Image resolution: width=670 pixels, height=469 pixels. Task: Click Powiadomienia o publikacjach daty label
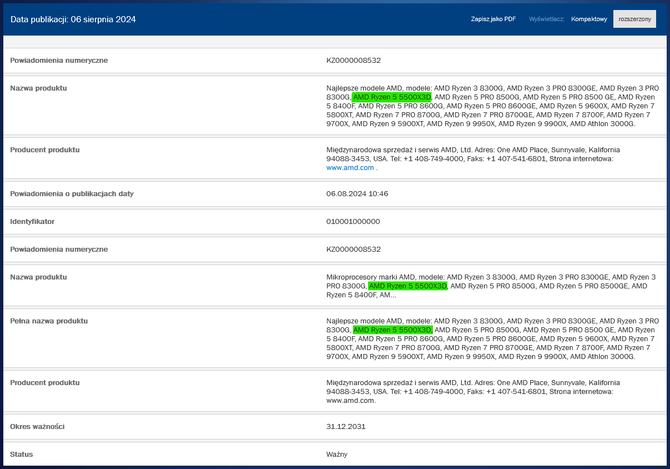72,193
